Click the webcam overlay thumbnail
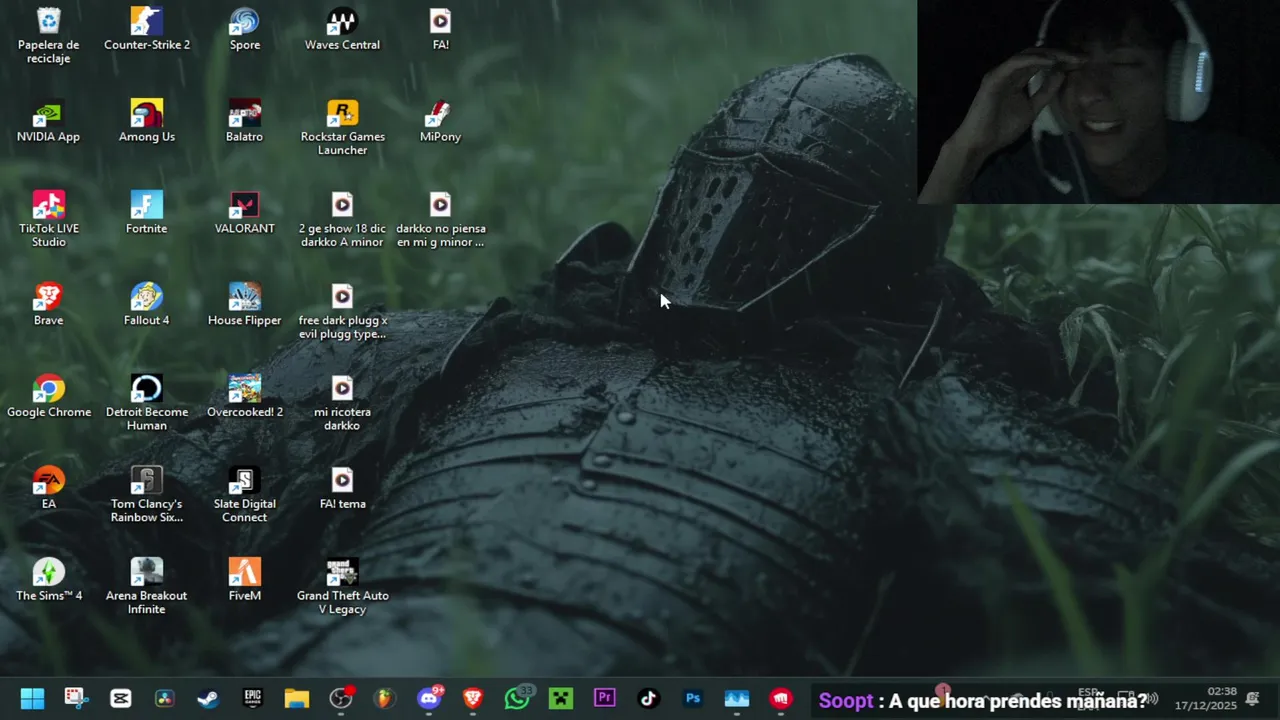 coord(1098,102)
